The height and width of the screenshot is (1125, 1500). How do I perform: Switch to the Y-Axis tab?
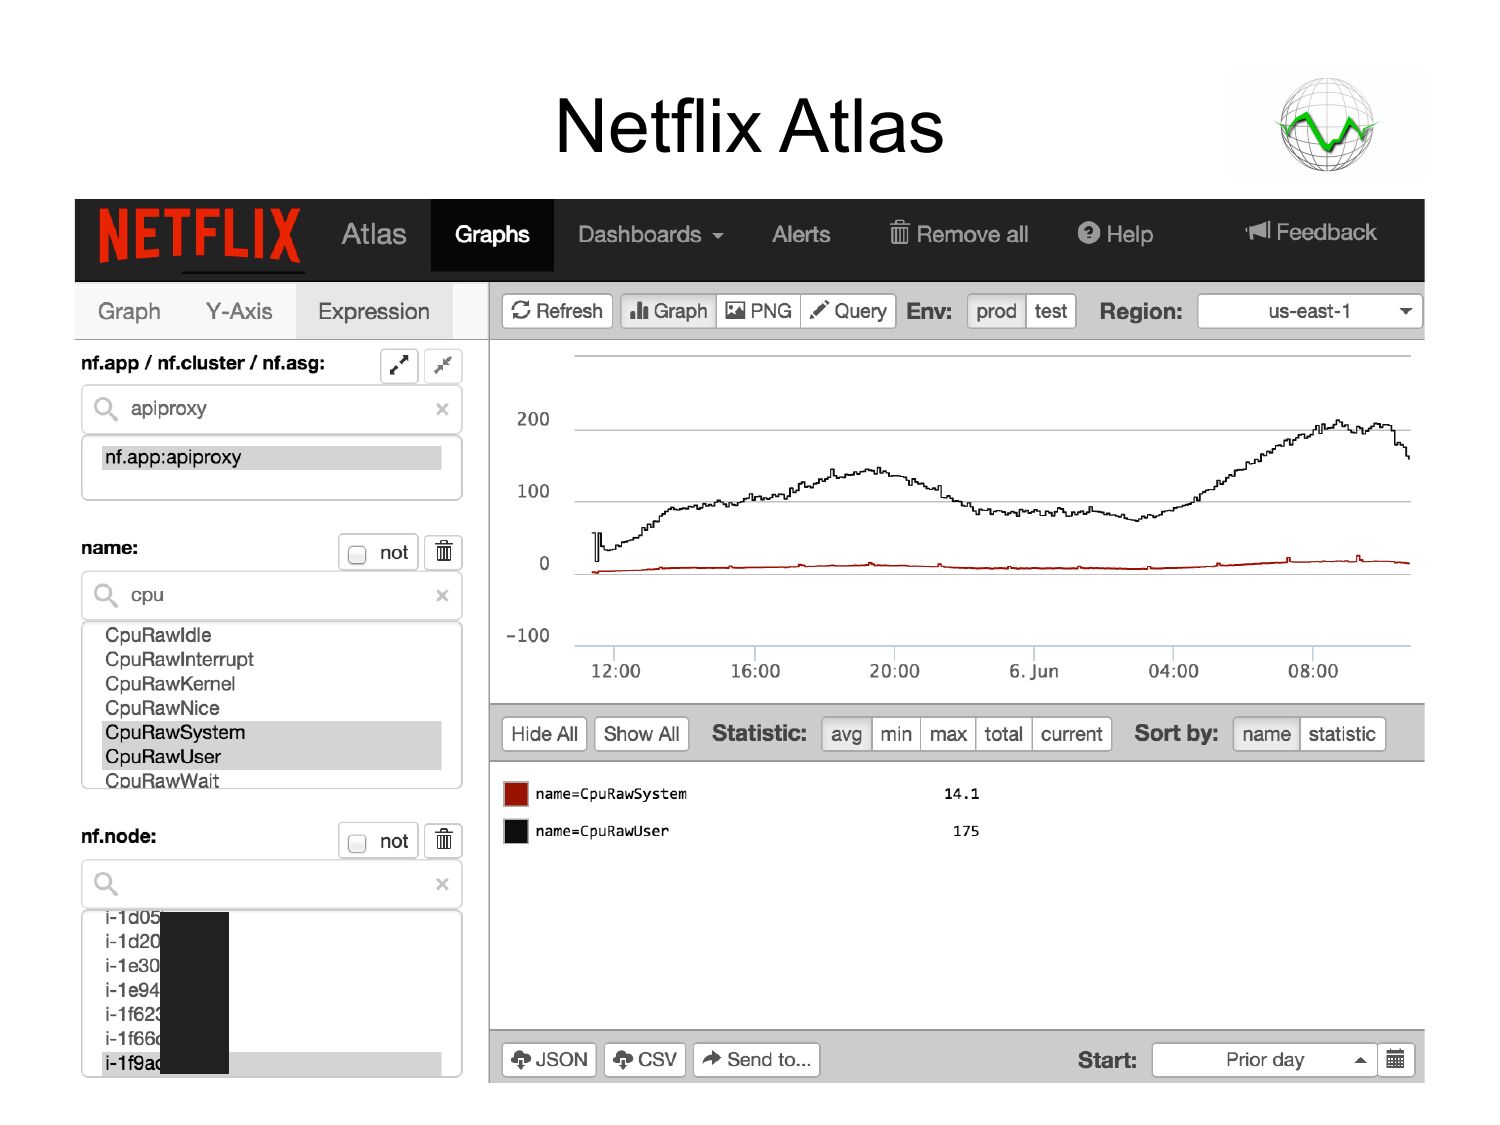coord(239,311)
